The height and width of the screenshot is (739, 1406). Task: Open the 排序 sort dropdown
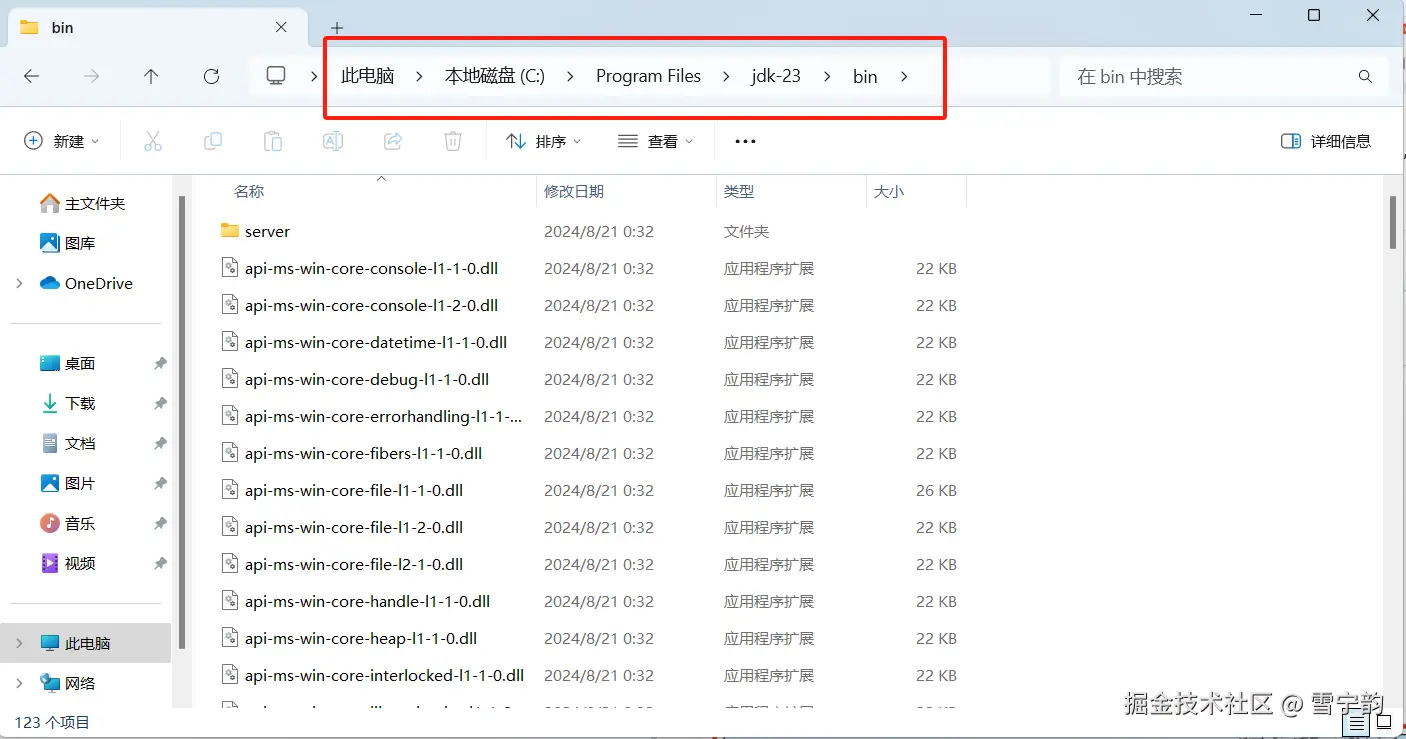pos(544,141)
